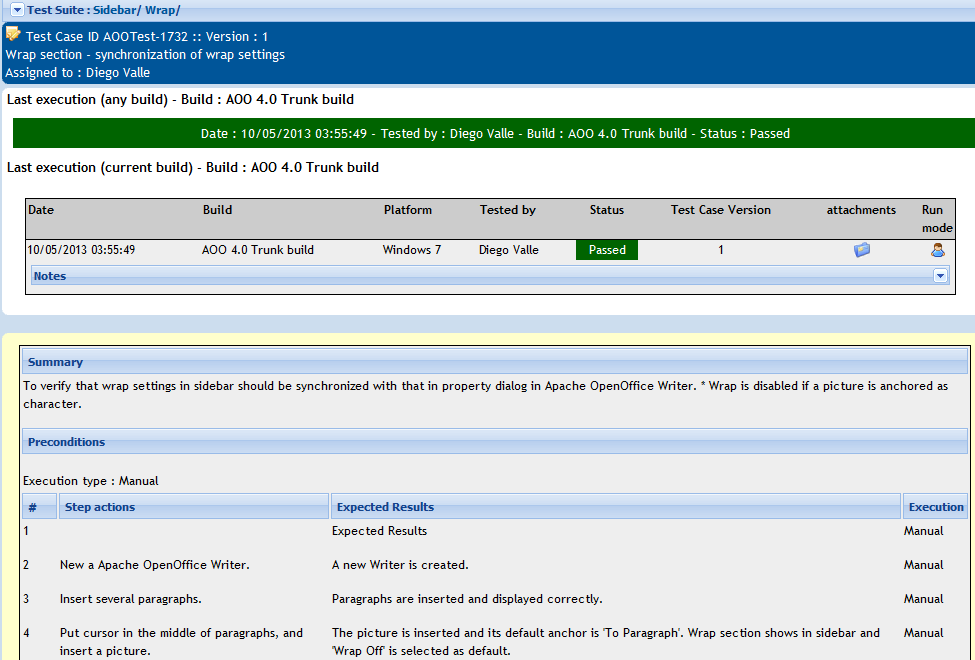Click the test case version value 1
This screenshot has width=975, height=660.
click(x=721, y=249)
